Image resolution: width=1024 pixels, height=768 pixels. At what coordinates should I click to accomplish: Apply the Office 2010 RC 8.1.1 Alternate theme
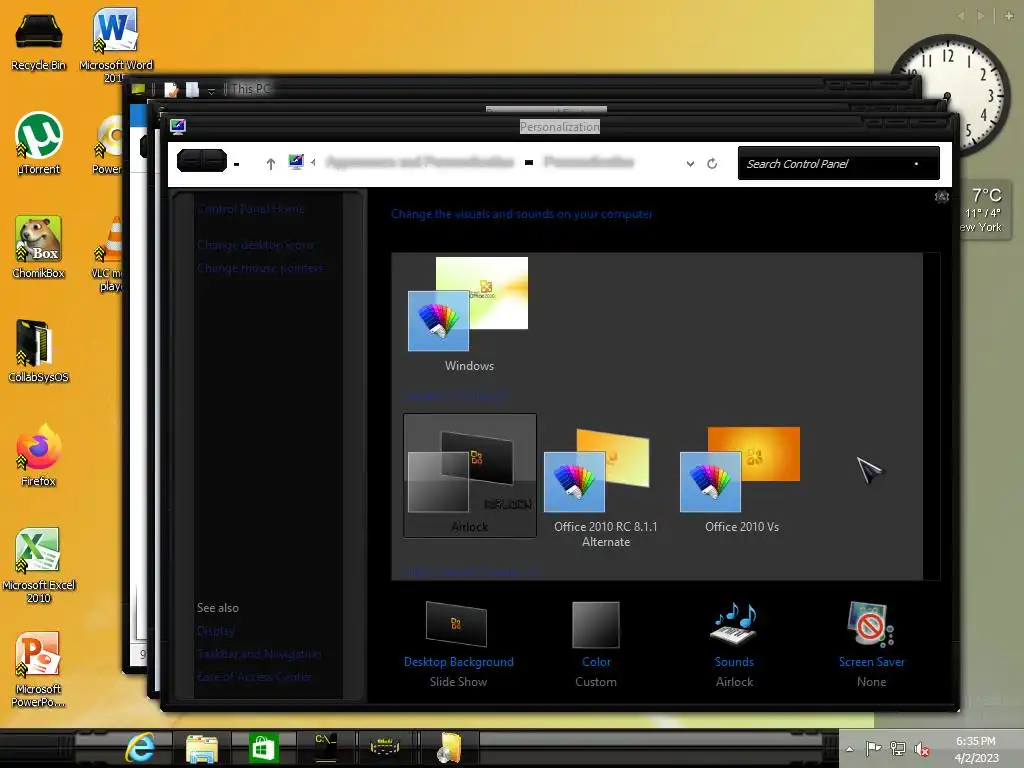[605, 488]
